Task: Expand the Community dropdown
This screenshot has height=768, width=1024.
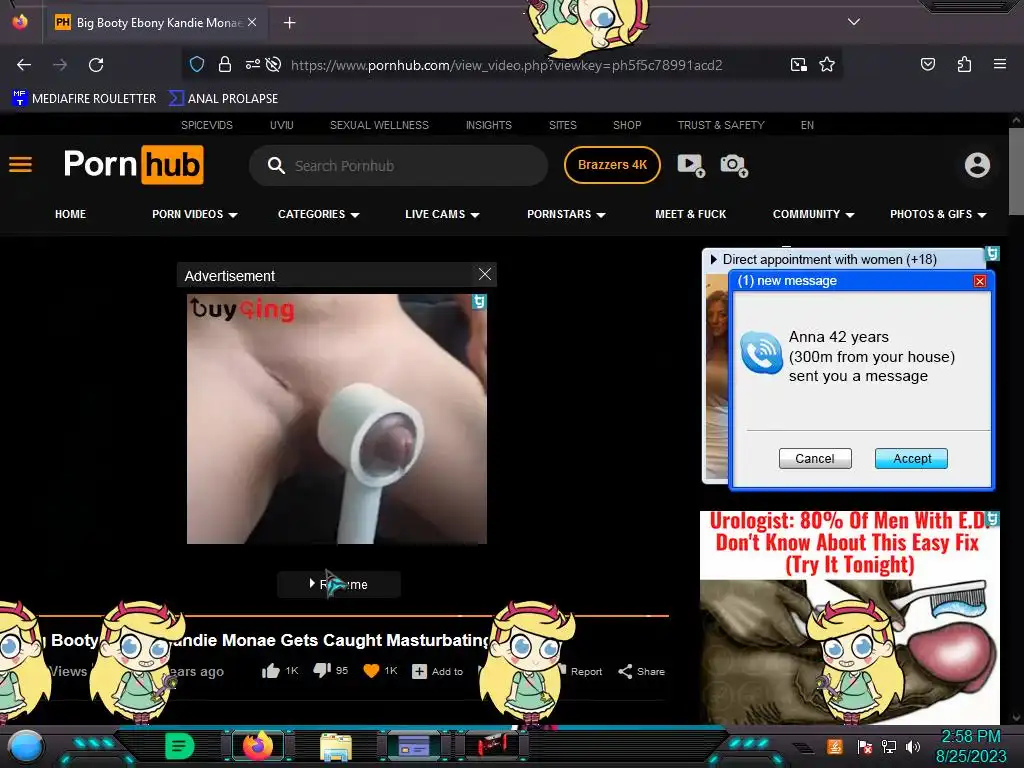Action: [x=814, y=214]
